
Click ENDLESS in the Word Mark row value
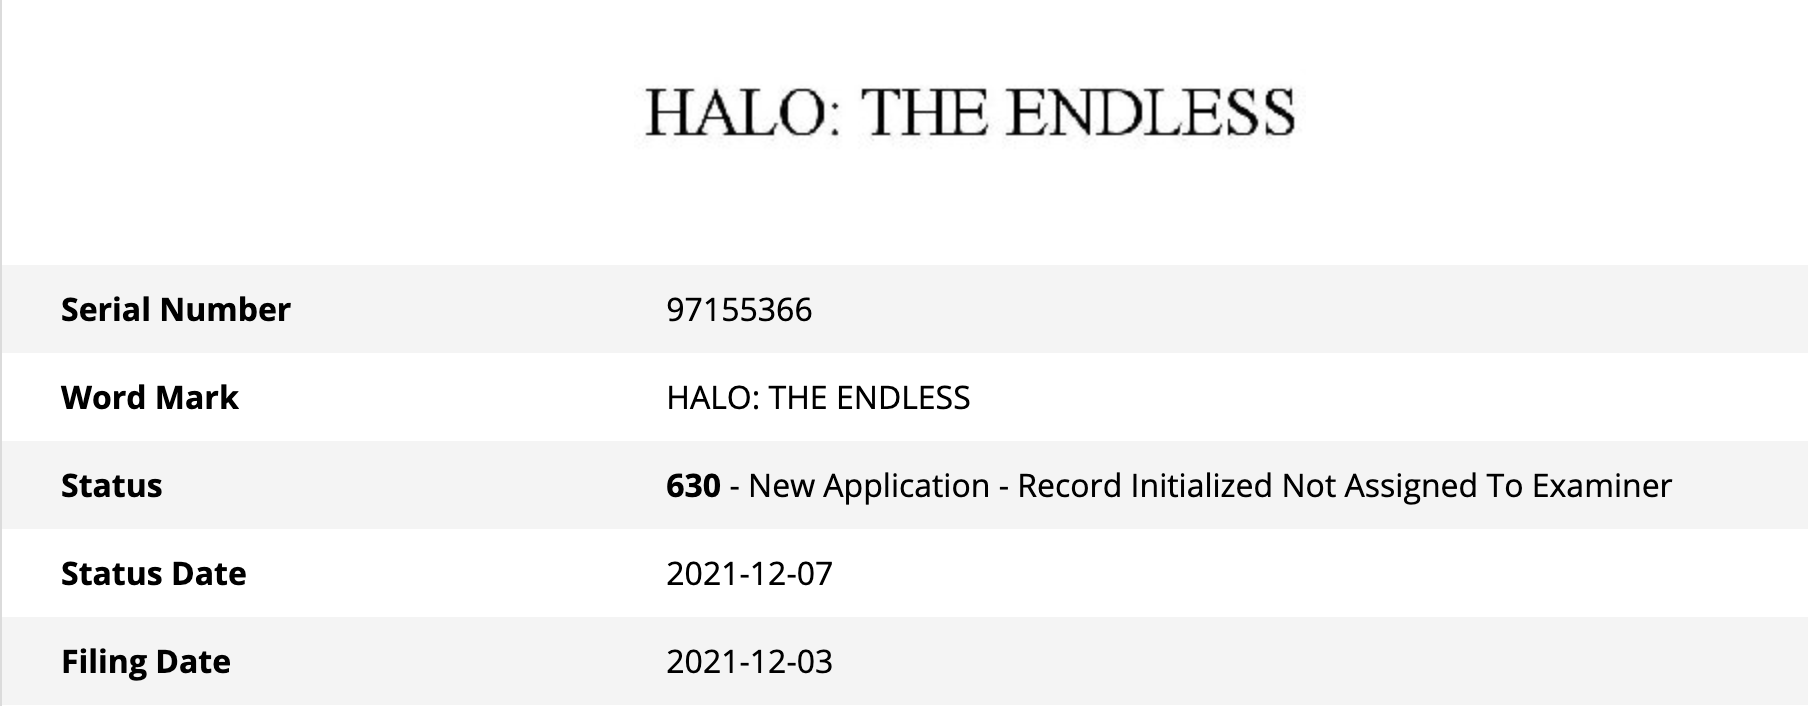903,398
